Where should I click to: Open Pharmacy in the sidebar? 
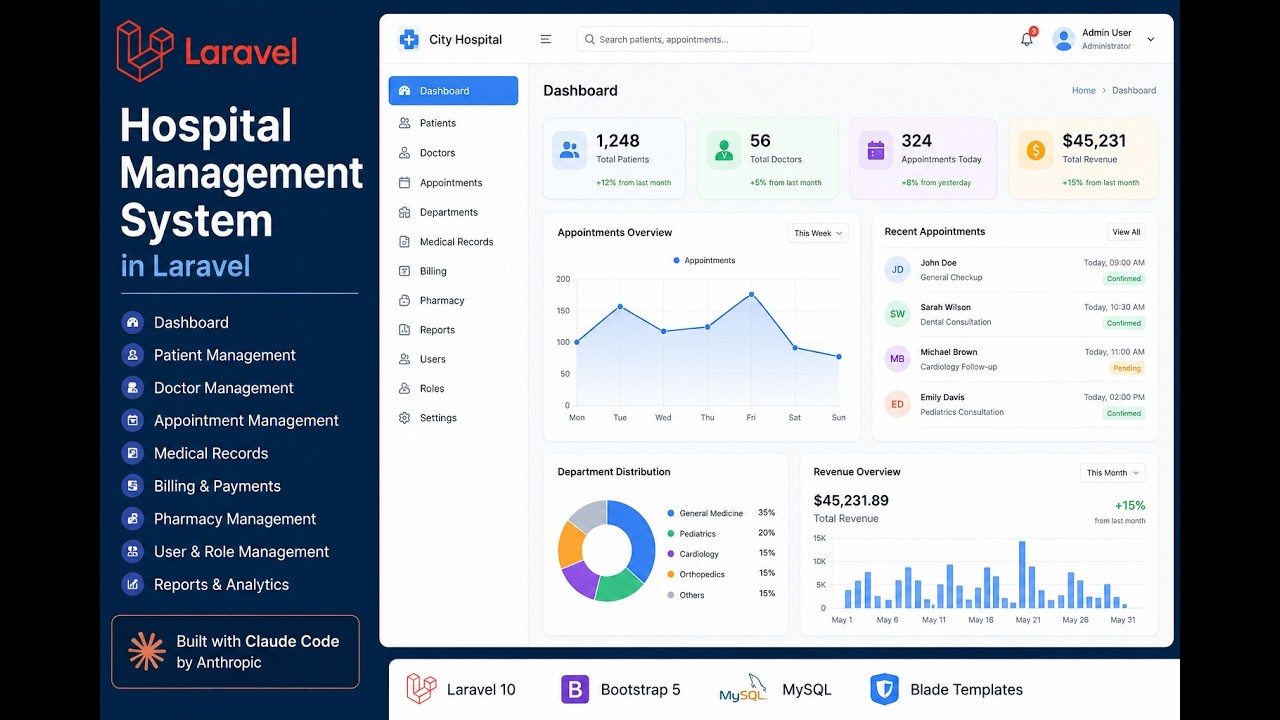(453, 300)
